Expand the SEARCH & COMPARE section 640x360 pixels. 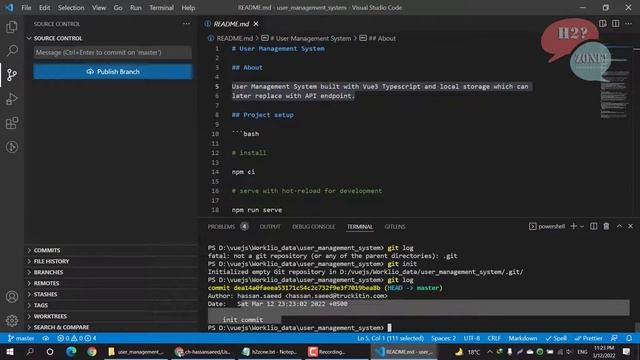61,327
